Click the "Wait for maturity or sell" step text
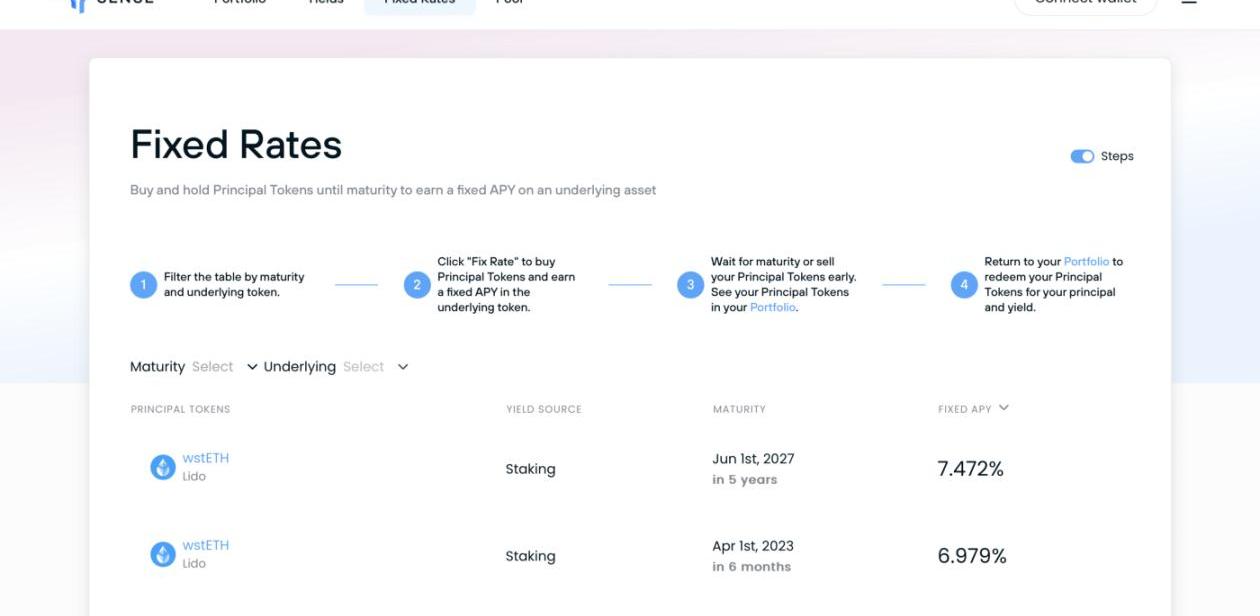The image size is (1260, 616). click(783, 285)
